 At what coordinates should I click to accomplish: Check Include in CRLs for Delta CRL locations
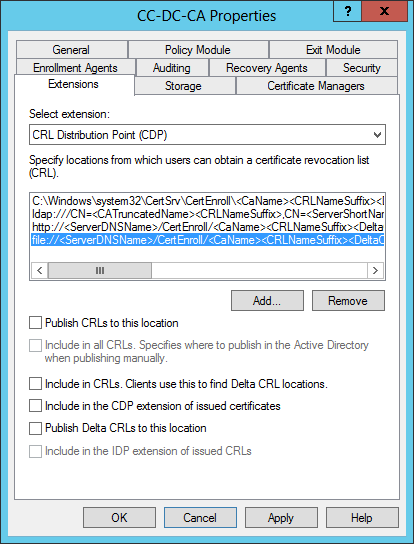35,384
